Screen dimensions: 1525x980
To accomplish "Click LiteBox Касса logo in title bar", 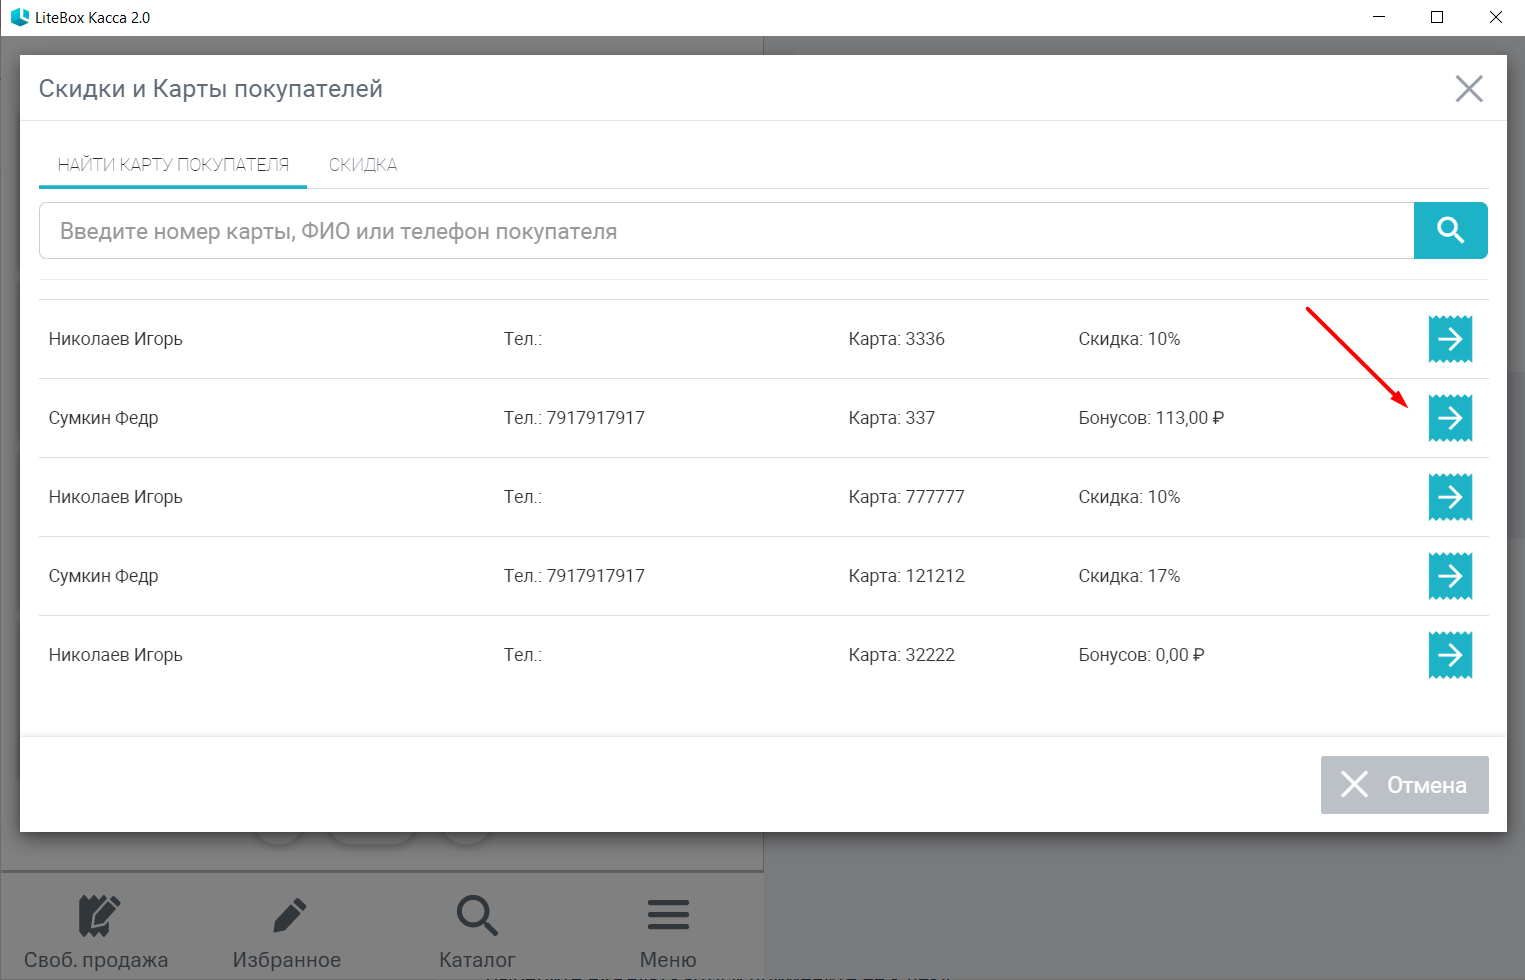I will click(x=20, y=17).
